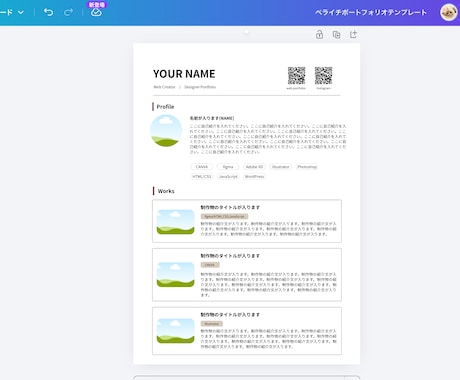This screenshot has height=380, width=460.
Task: Open the user profile avatar
Action: tap(448, 12)
